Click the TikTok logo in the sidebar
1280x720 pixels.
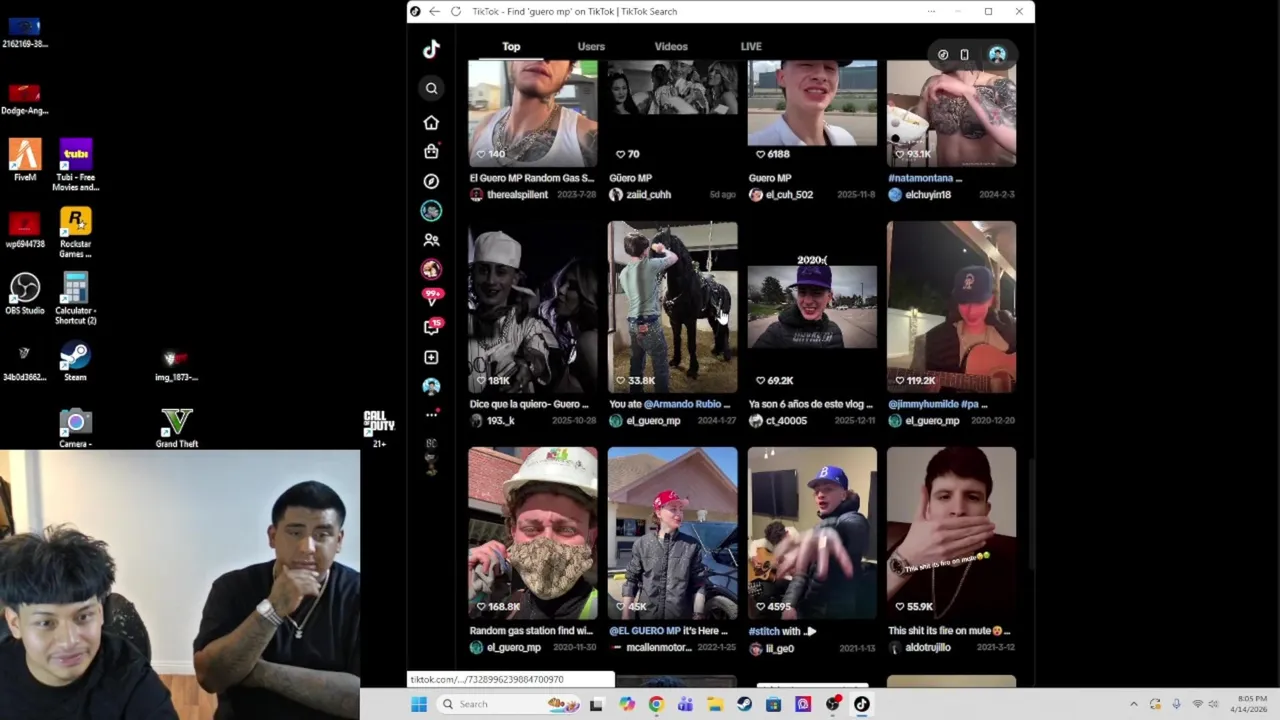pyautogui.click(x=431, y=49)
